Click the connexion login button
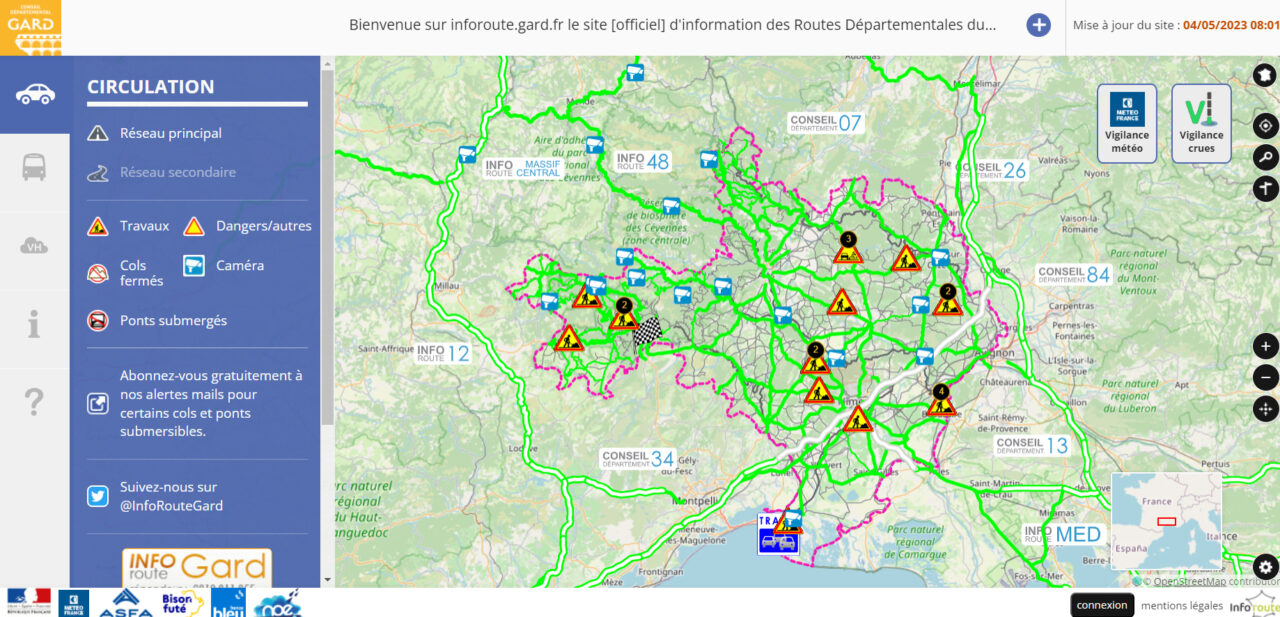The image size is (1280, 617). pos(1102,605)
